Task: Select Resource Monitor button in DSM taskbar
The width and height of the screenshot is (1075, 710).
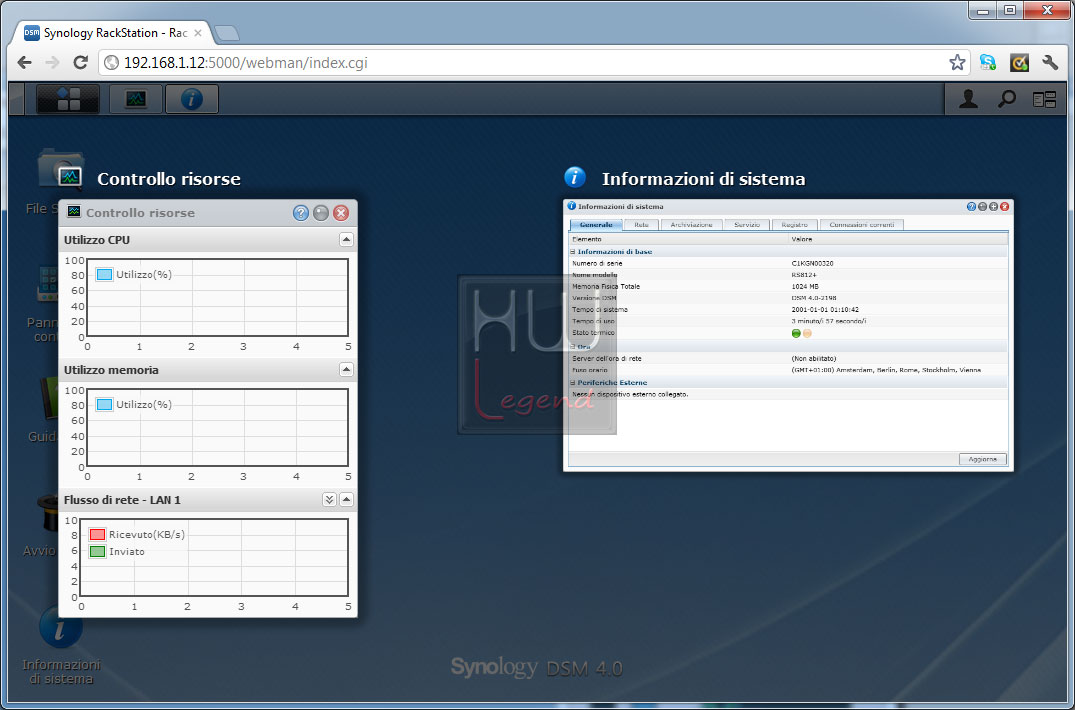Action: (x=136, y=99)
